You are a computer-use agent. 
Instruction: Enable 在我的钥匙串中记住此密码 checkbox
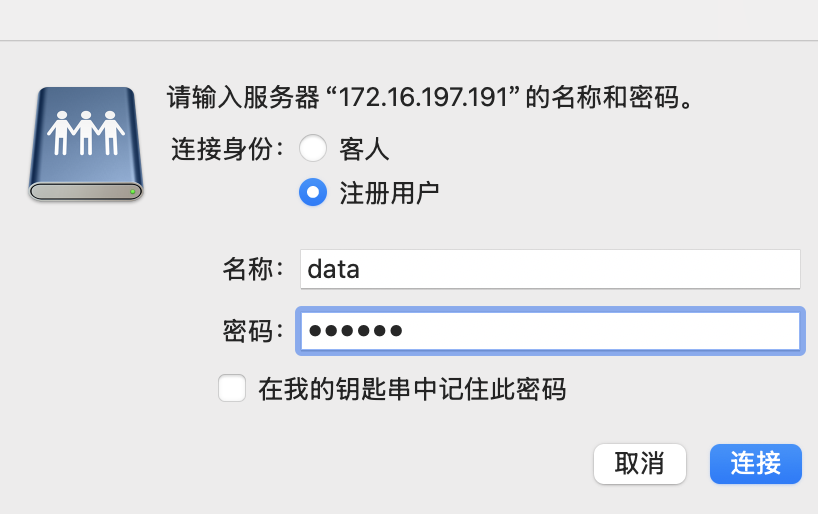tap(232, 388)
